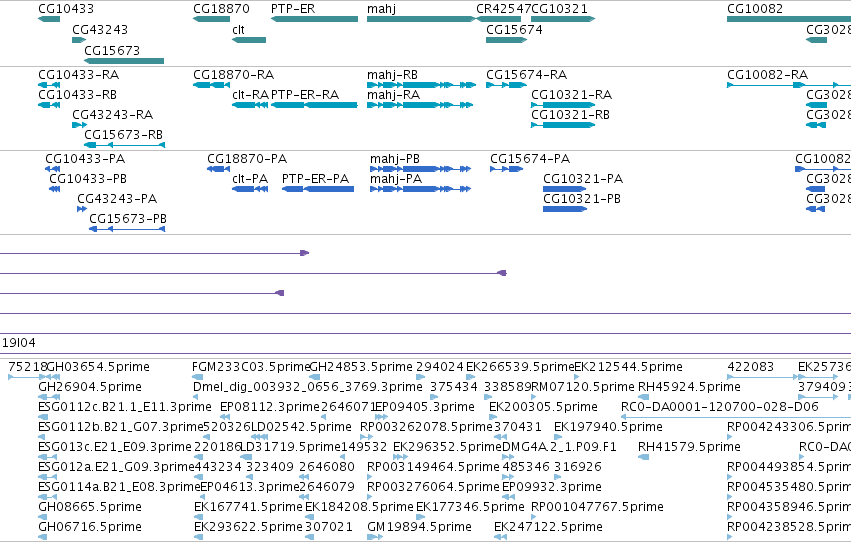The image size is (851, 542).
Task: Select the clt-RA transcript label
Action: 250,94
